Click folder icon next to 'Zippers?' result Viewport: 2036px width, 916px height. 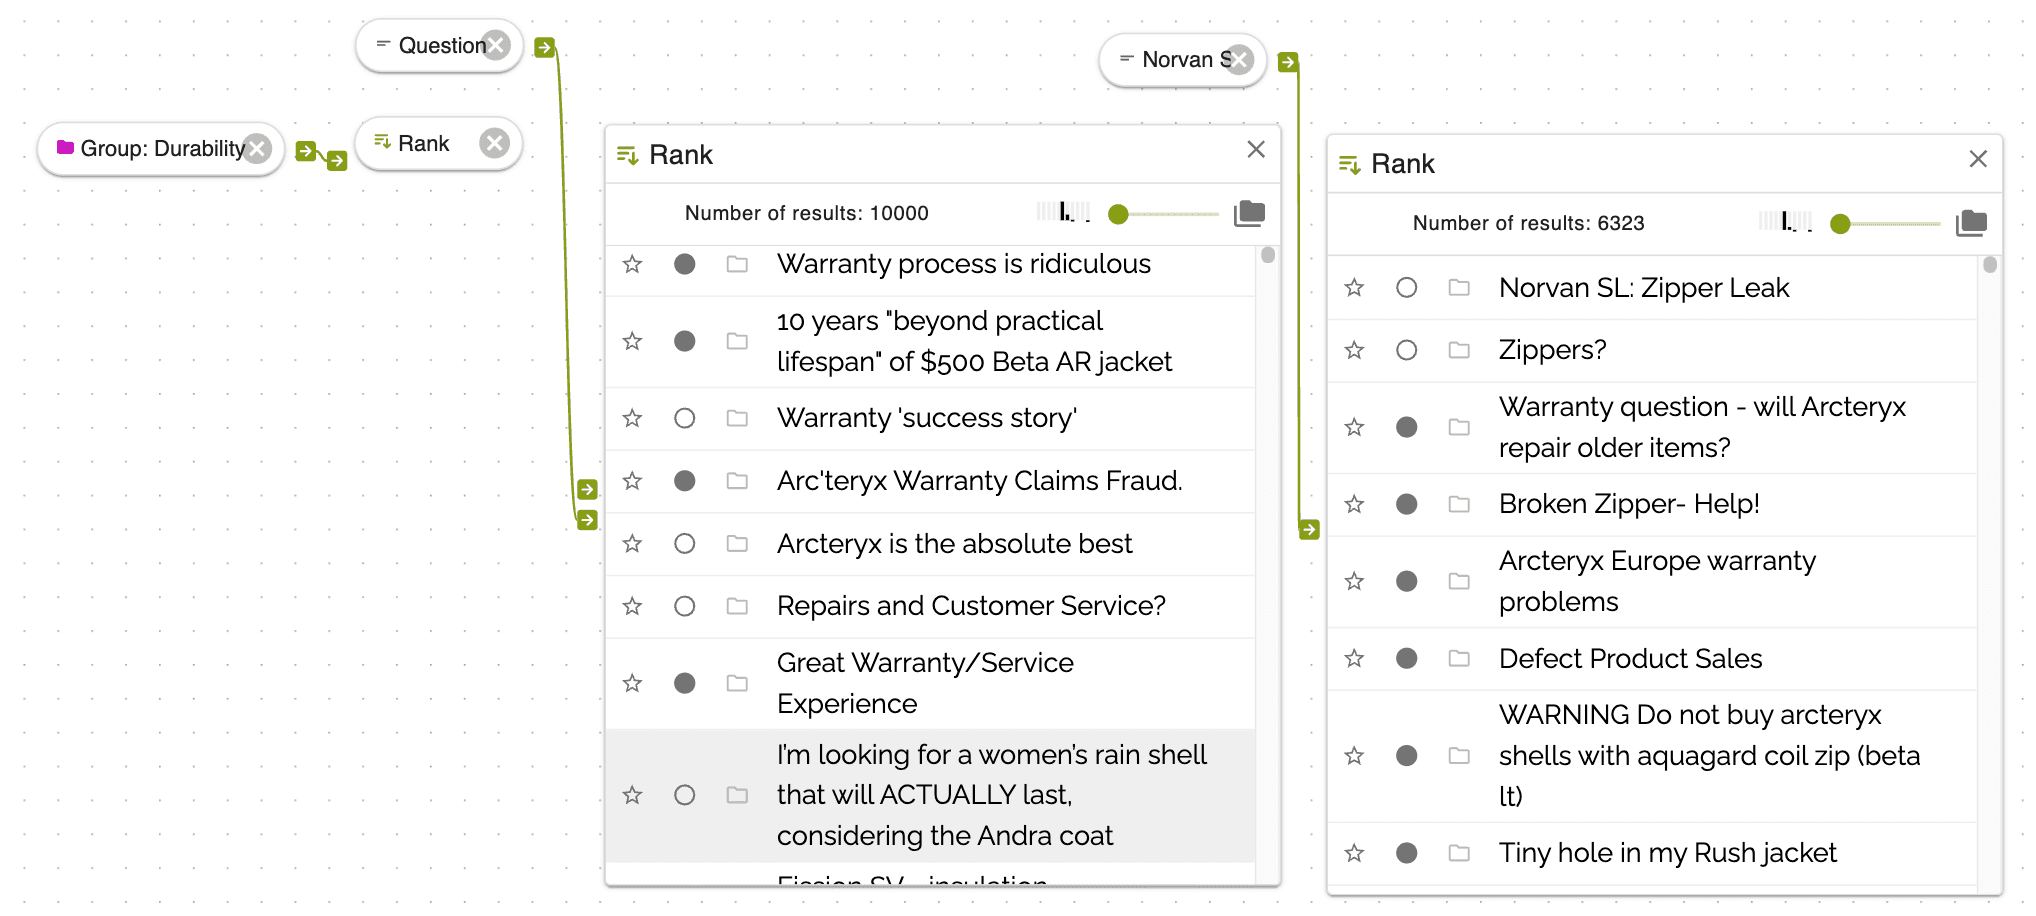pyautogui.click(x=1459, y=350)
